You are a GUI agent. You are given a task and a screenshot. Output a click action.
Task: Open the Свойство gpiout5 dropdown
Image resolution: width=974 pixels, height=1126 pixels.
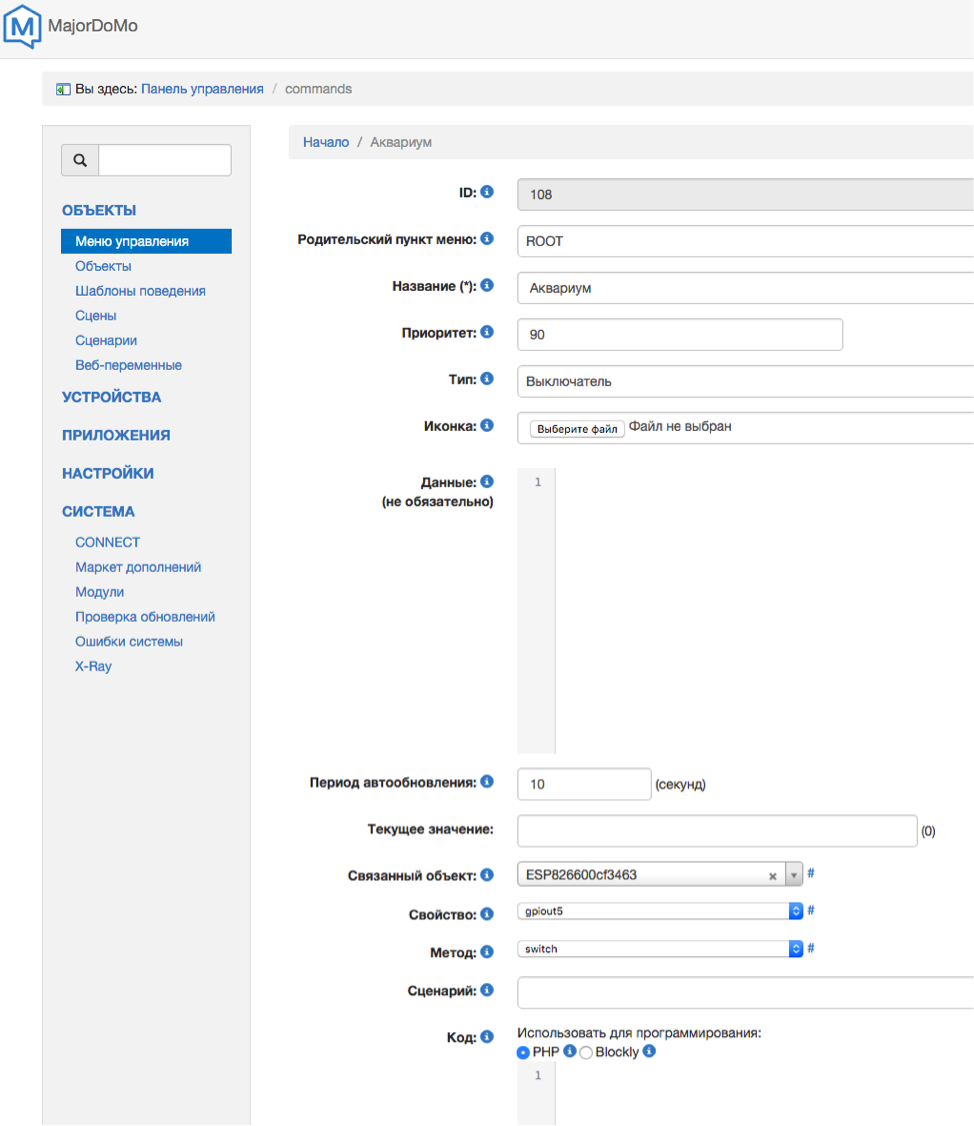click(x=796, y=911)
